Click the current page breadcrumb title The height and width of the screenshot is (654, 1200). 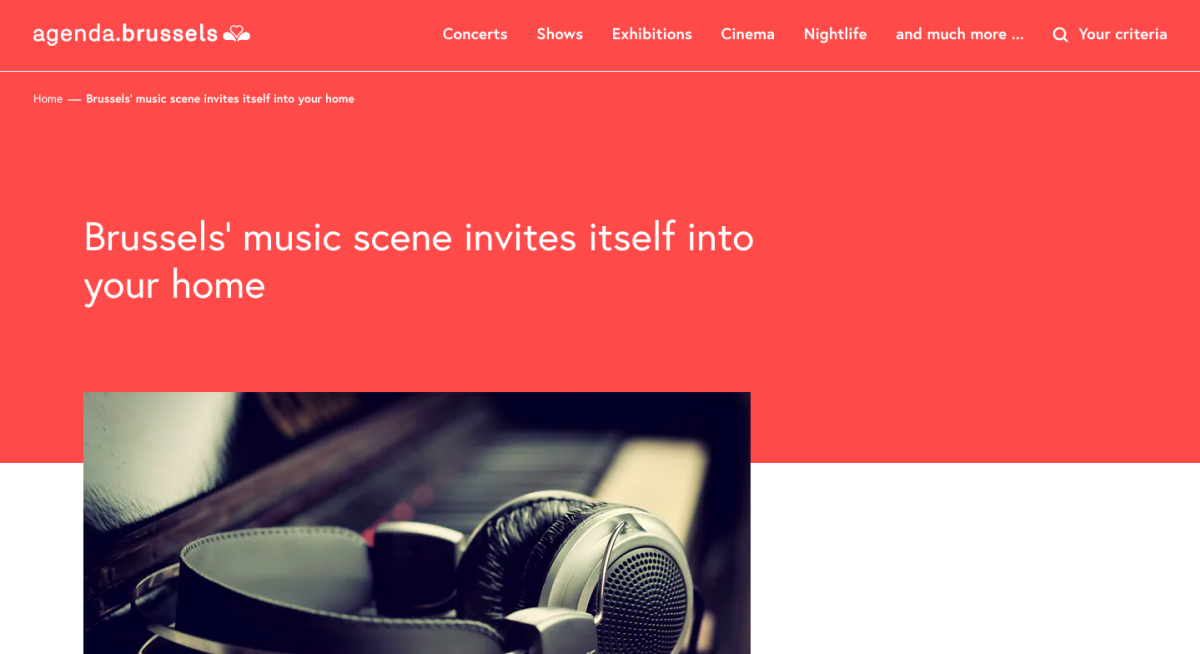pos(220,99)
